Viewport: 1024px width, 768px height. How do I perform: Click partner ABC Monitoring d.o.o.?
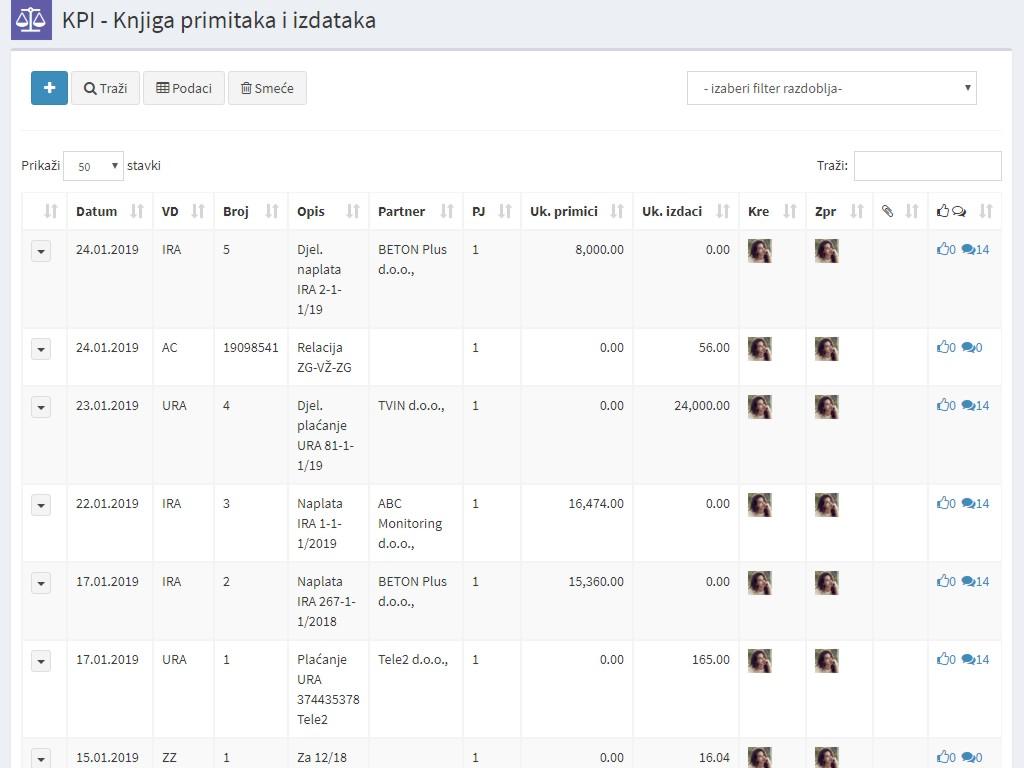coord(410,523)
